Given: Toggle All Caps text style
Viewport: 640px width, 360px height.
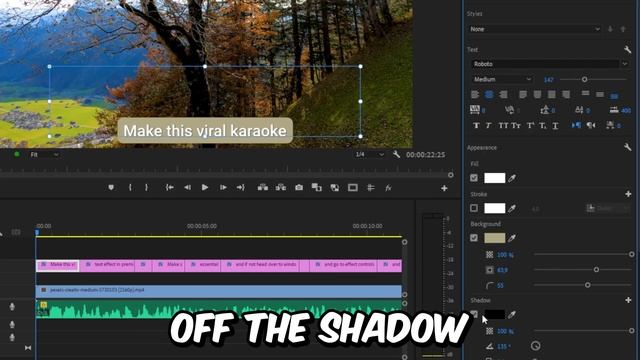Looking at the screenshot, I should click(503, 125).
